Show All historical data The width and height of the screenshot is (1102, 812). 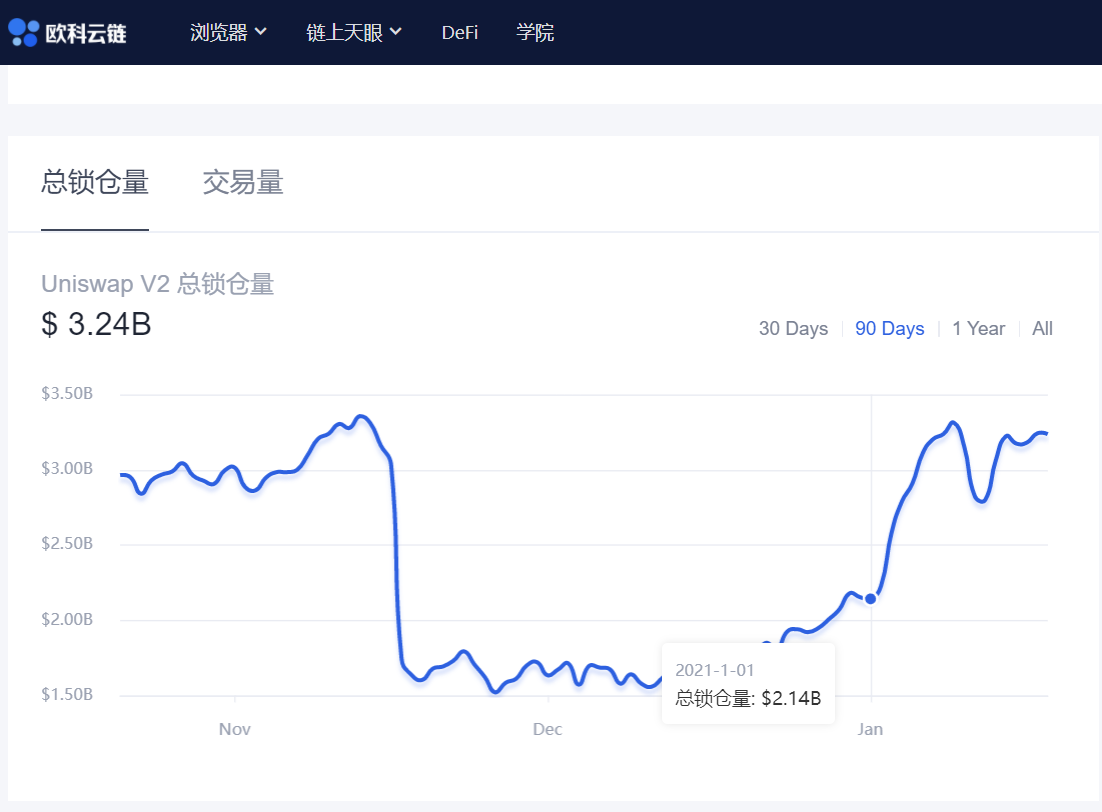coord(1041,328)
